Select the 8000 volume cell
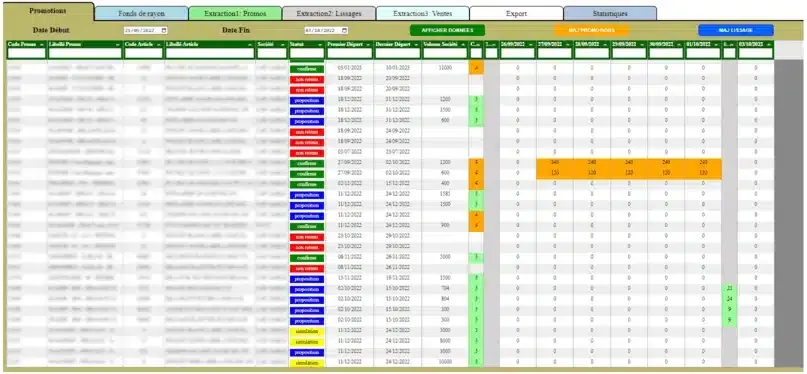Viewport: 807px width, 374px height. pyautogui.click(x=445, y=341)
